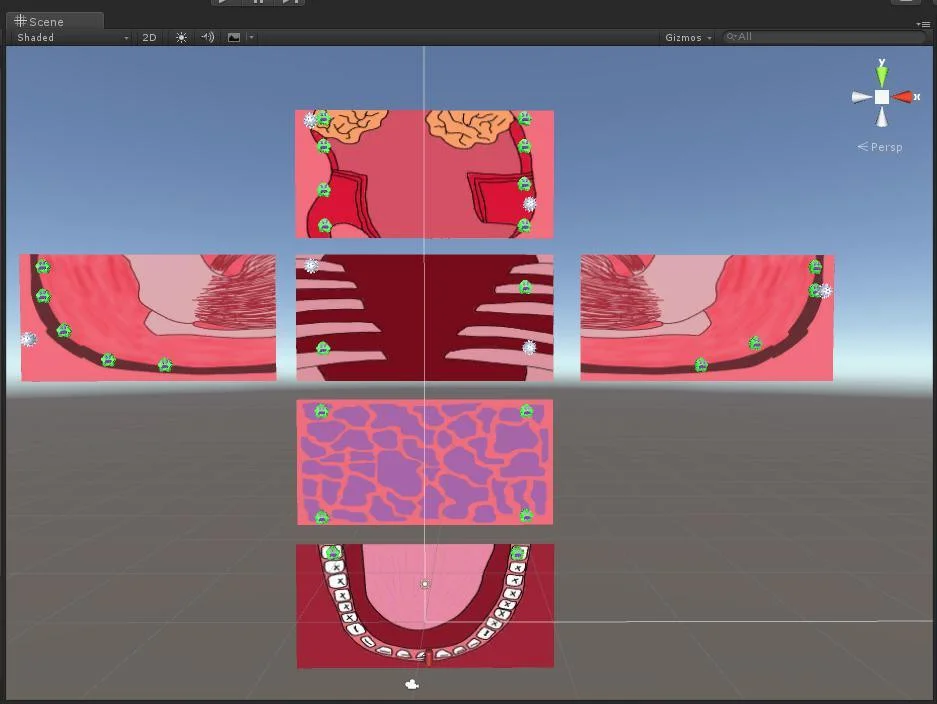Toggle scene audio with the speaker icon
The height and width of the screenshot is (704, 937).
(x=207, y=38)
